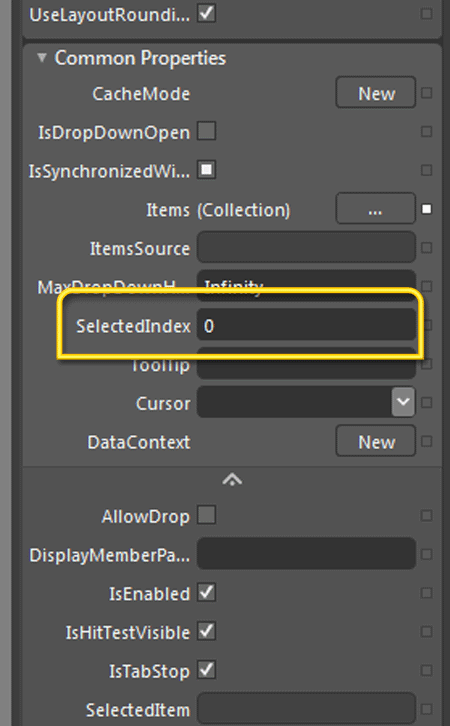Screen dimensions: 450x726
Task: Click the SelectedItem property label
Action: [x=138, y=710]
